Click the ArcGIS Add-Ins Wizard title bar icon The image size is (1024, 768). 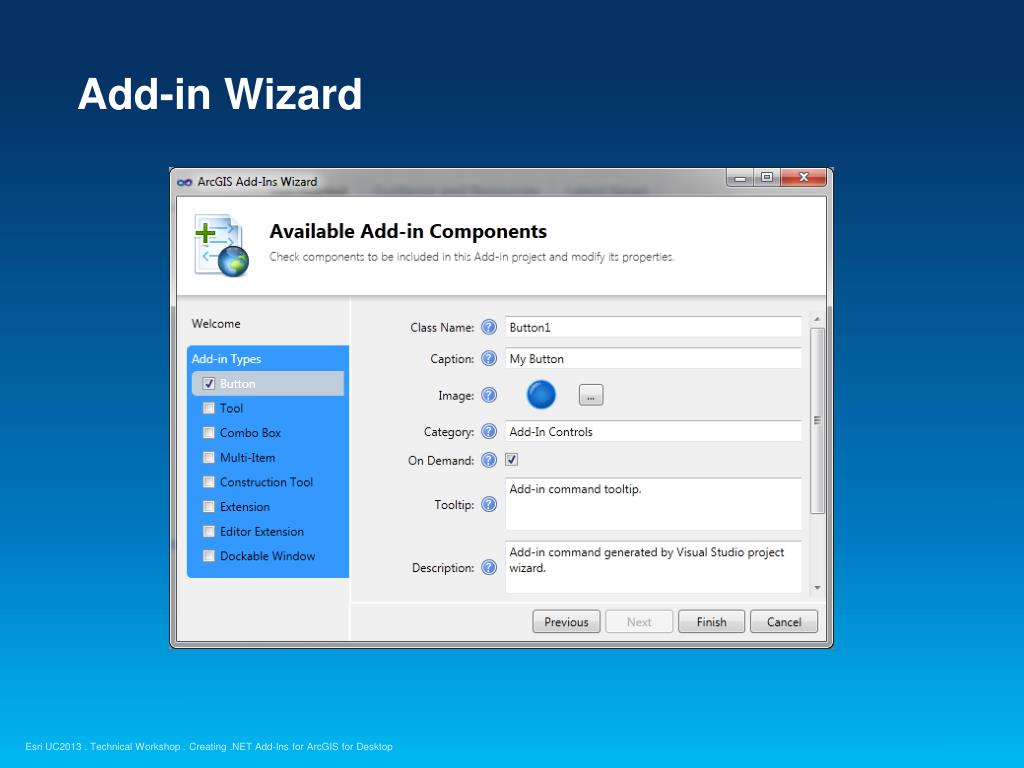click(x=184, y=182)
